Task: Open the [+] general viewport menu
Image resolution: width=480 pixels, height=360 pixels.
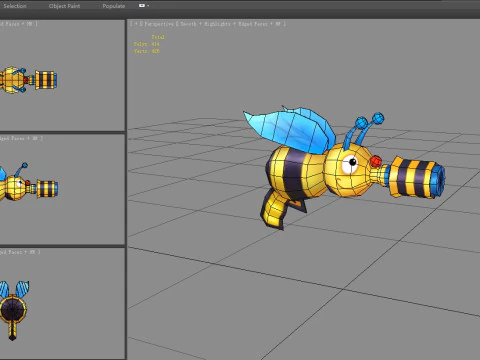Action: click(135, 24)
